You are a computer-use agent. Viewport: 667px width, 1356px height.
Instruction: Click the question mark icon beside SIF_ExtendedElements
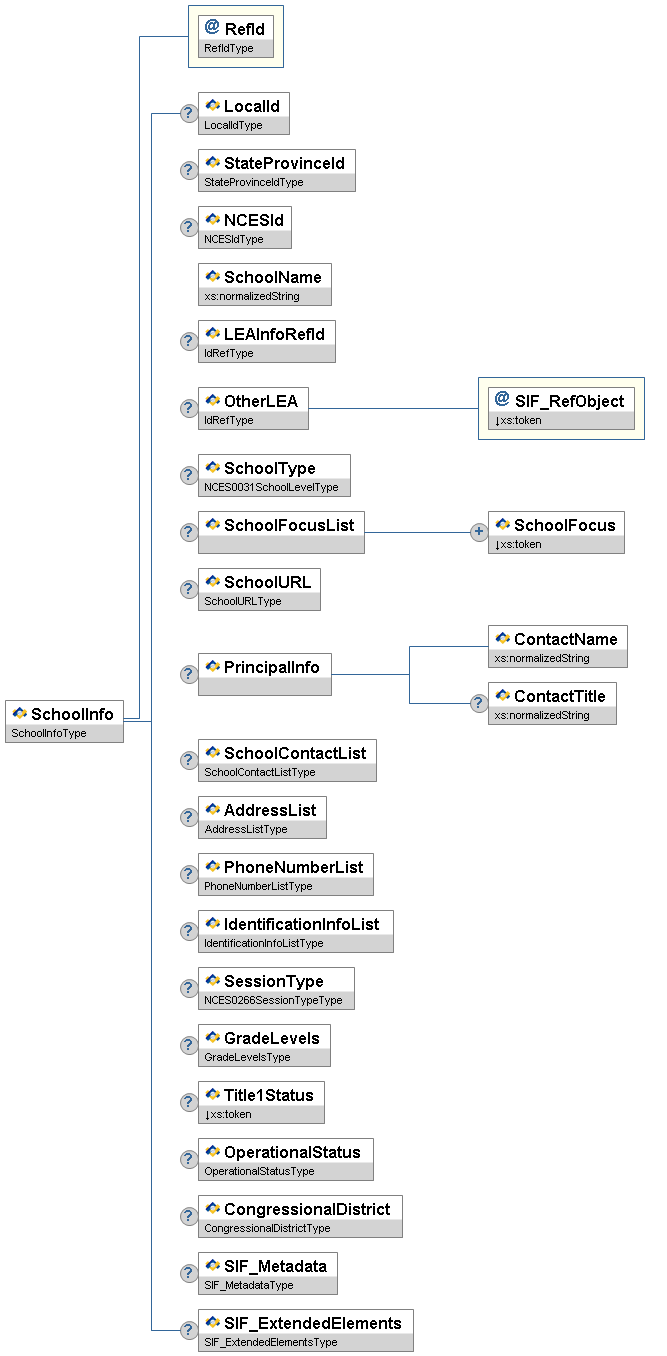pyautogui.click(x=188, y=1330)
